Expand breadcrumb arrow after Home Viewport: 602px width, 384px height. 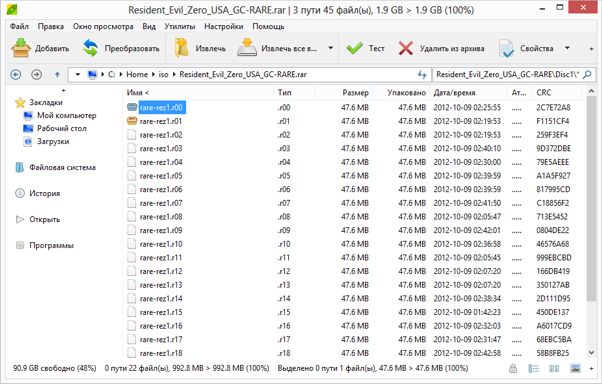click(x=153, y=74)
